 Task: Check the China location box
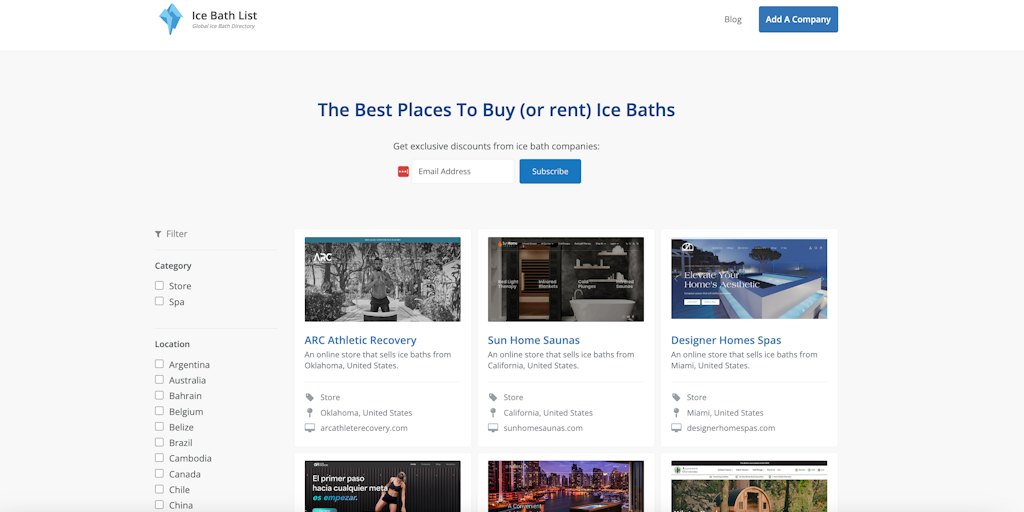tap(159, 505)
